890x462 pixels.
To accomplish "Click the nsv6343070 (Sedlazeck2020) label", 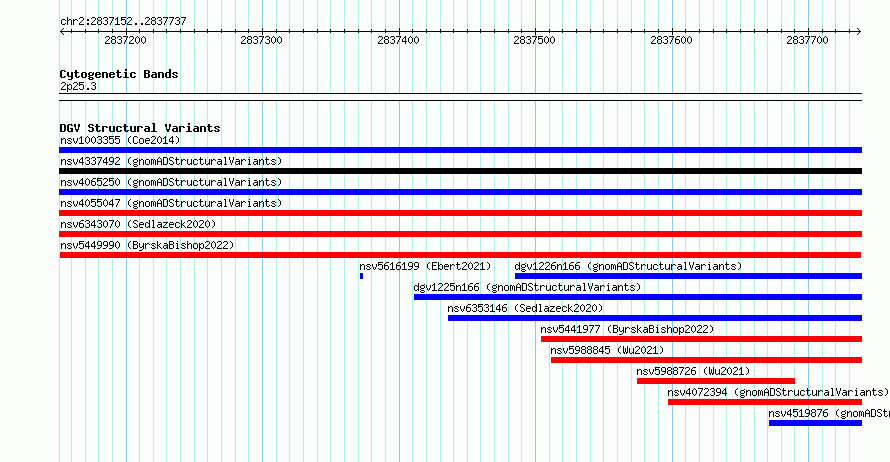I will coord(138,224).
